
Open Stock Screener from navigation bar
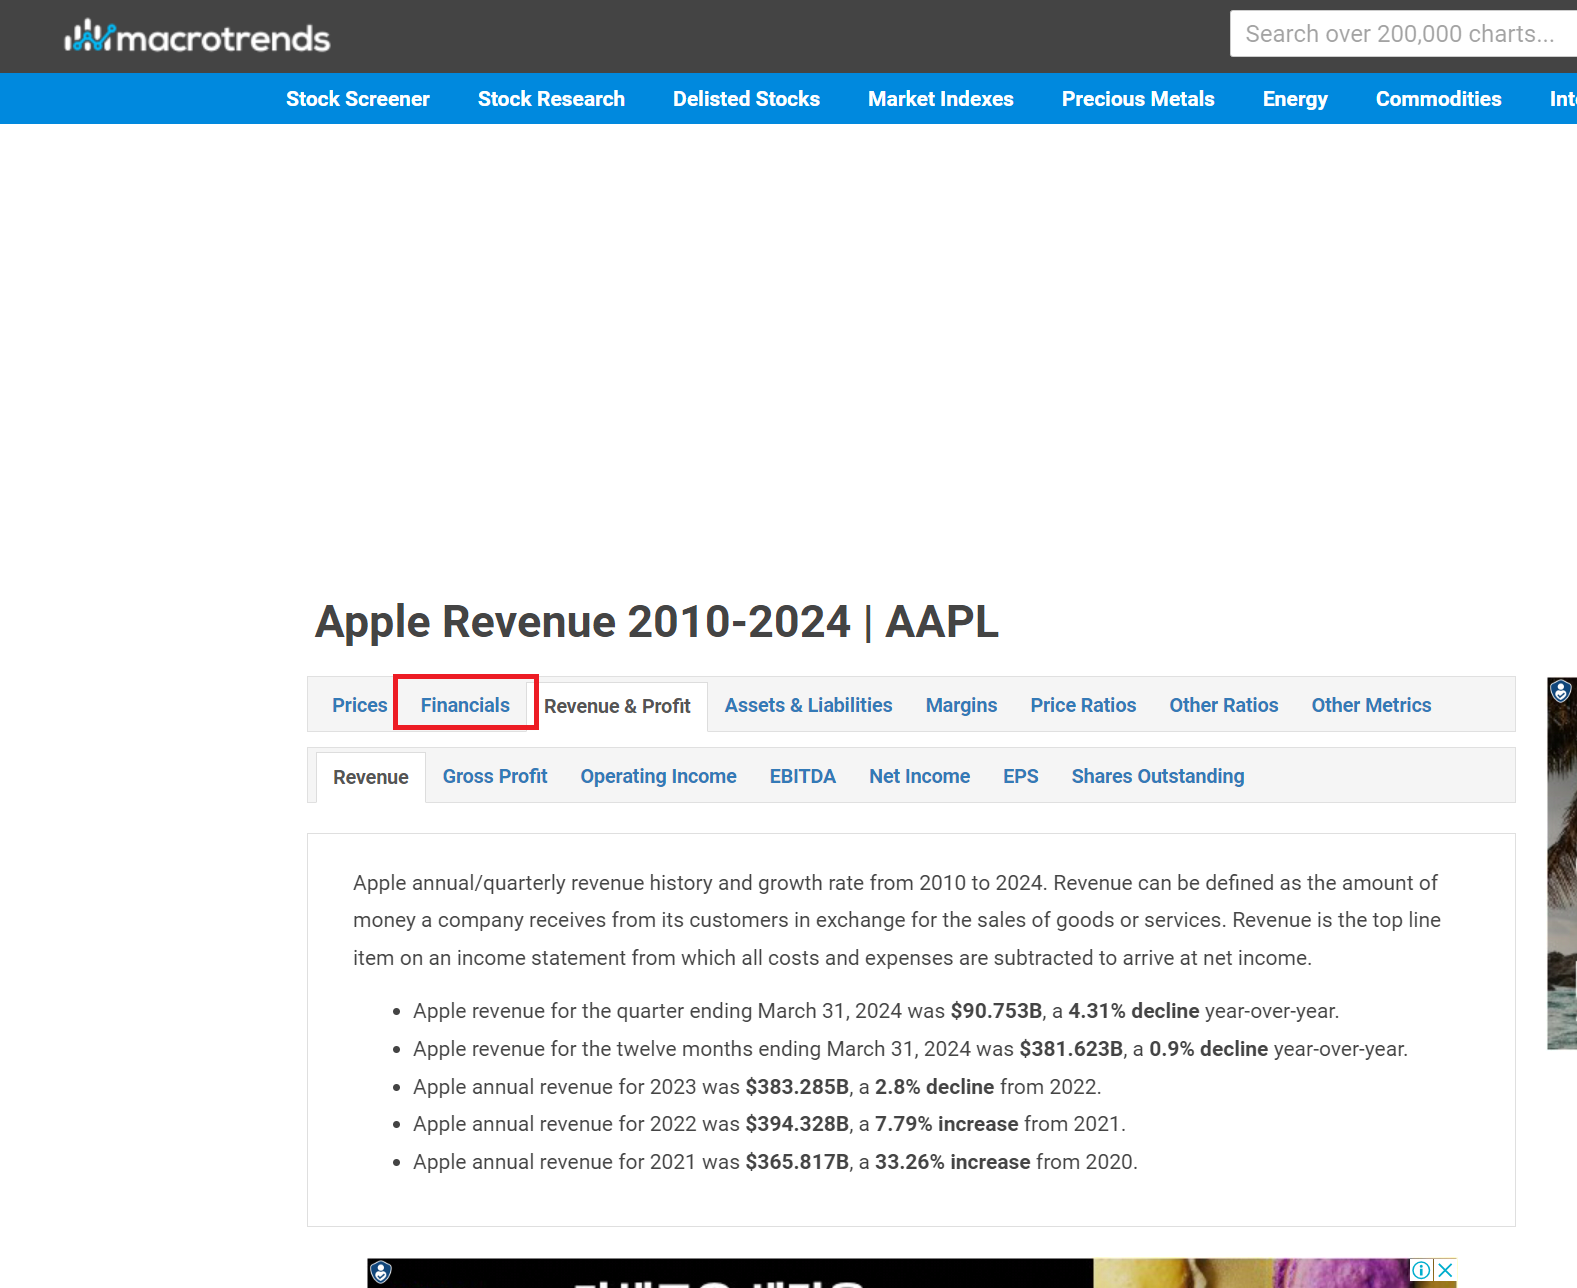click(358, 99)
